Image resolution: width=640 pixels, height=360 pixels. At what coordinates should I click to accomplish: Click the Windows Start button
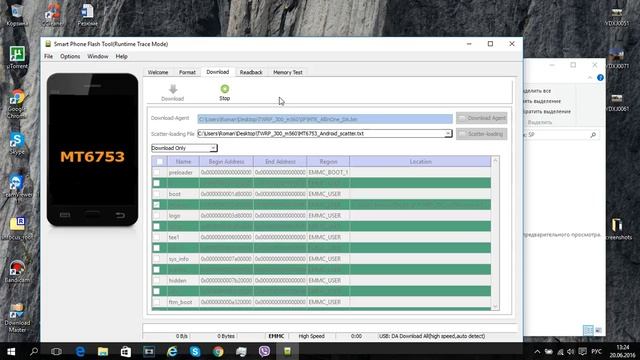coord(11,351)
